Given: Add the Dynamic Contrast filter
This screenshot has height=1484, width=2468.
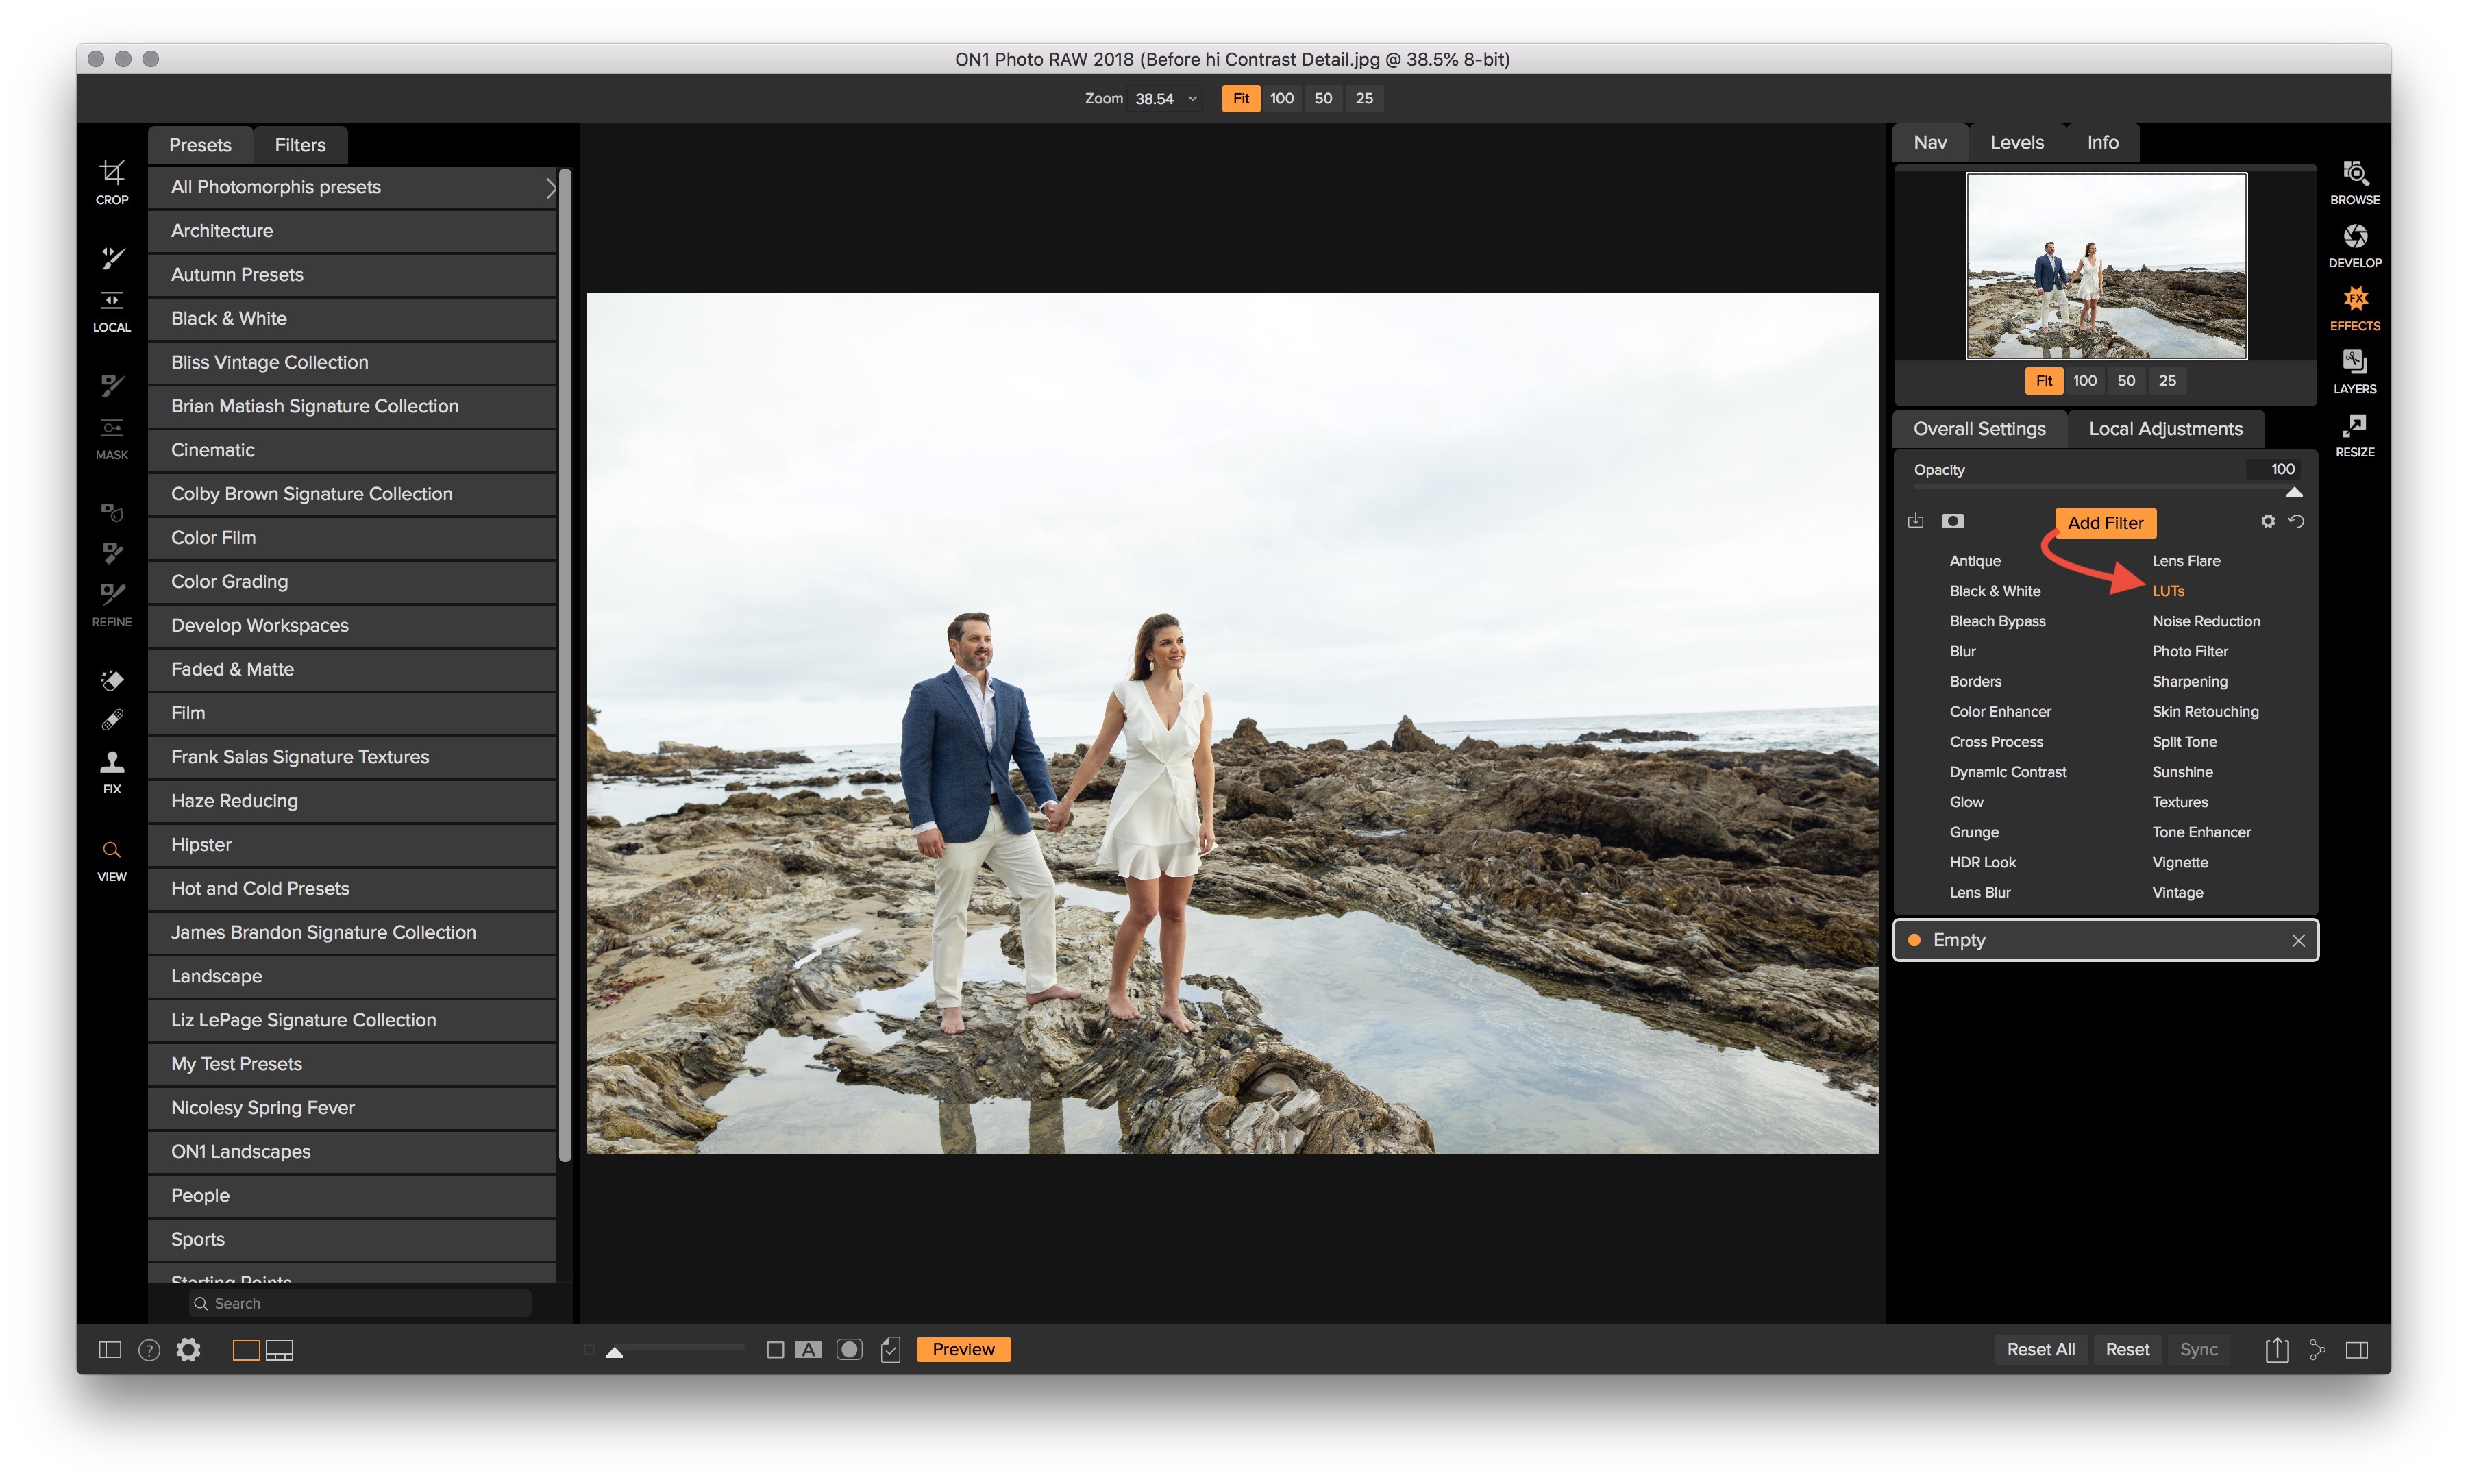Looking at the screenshot, I should pos(2007,772).
